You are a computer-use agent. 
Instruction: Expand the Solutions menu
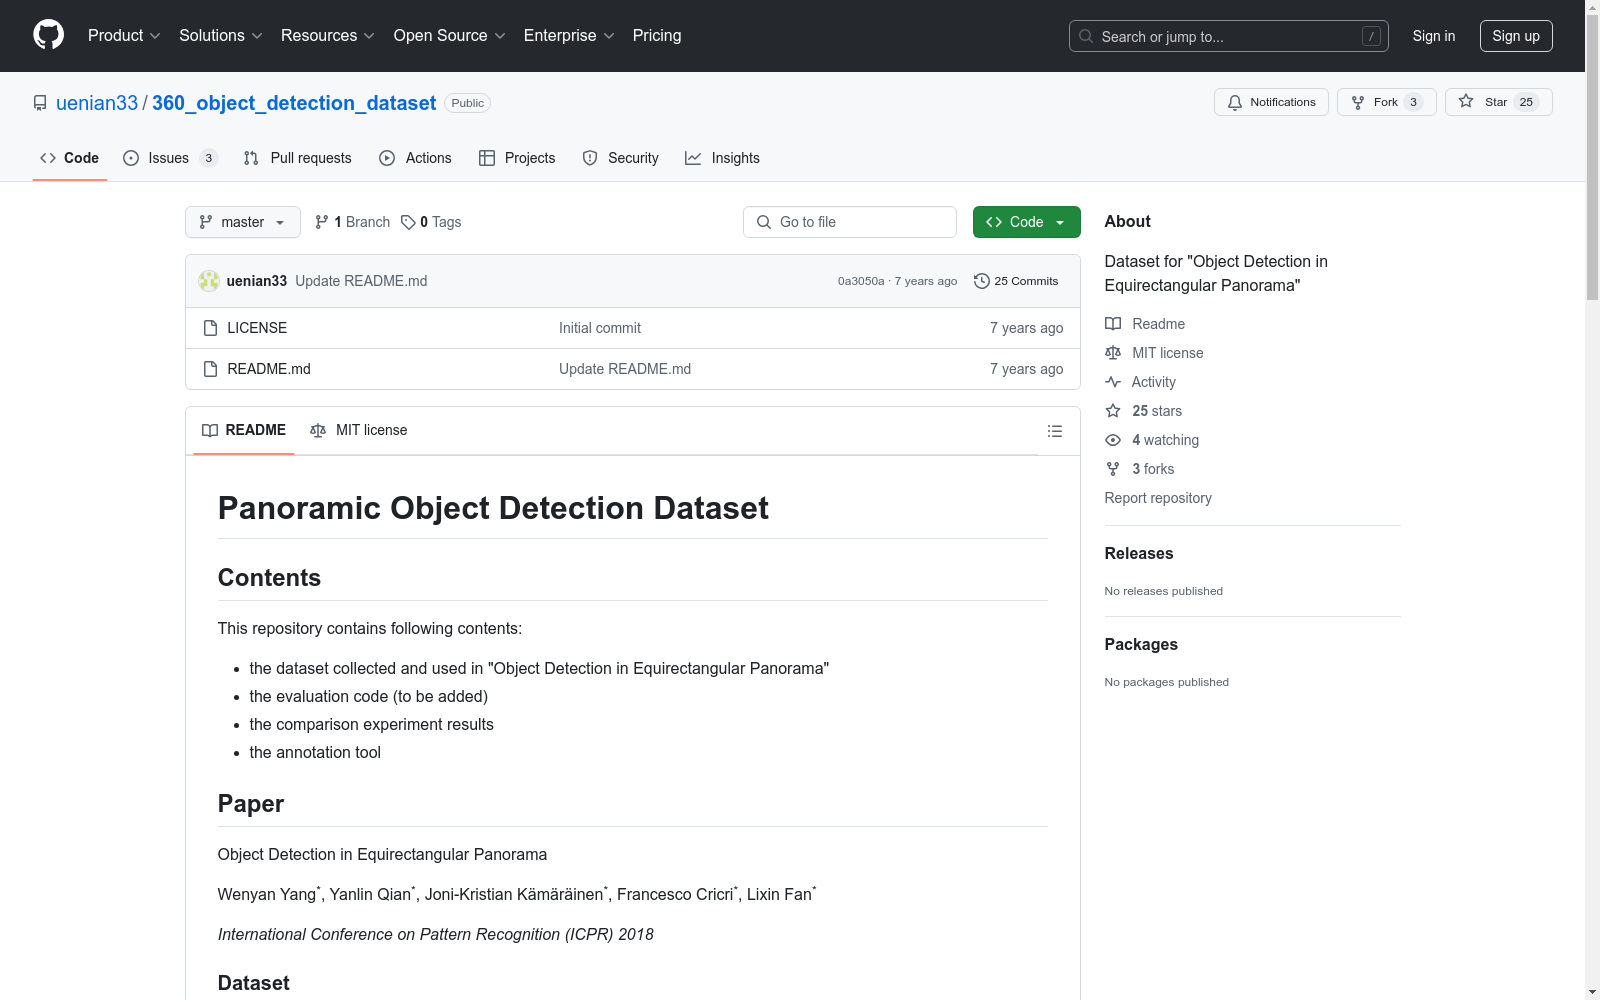click(x=221, y=36)
